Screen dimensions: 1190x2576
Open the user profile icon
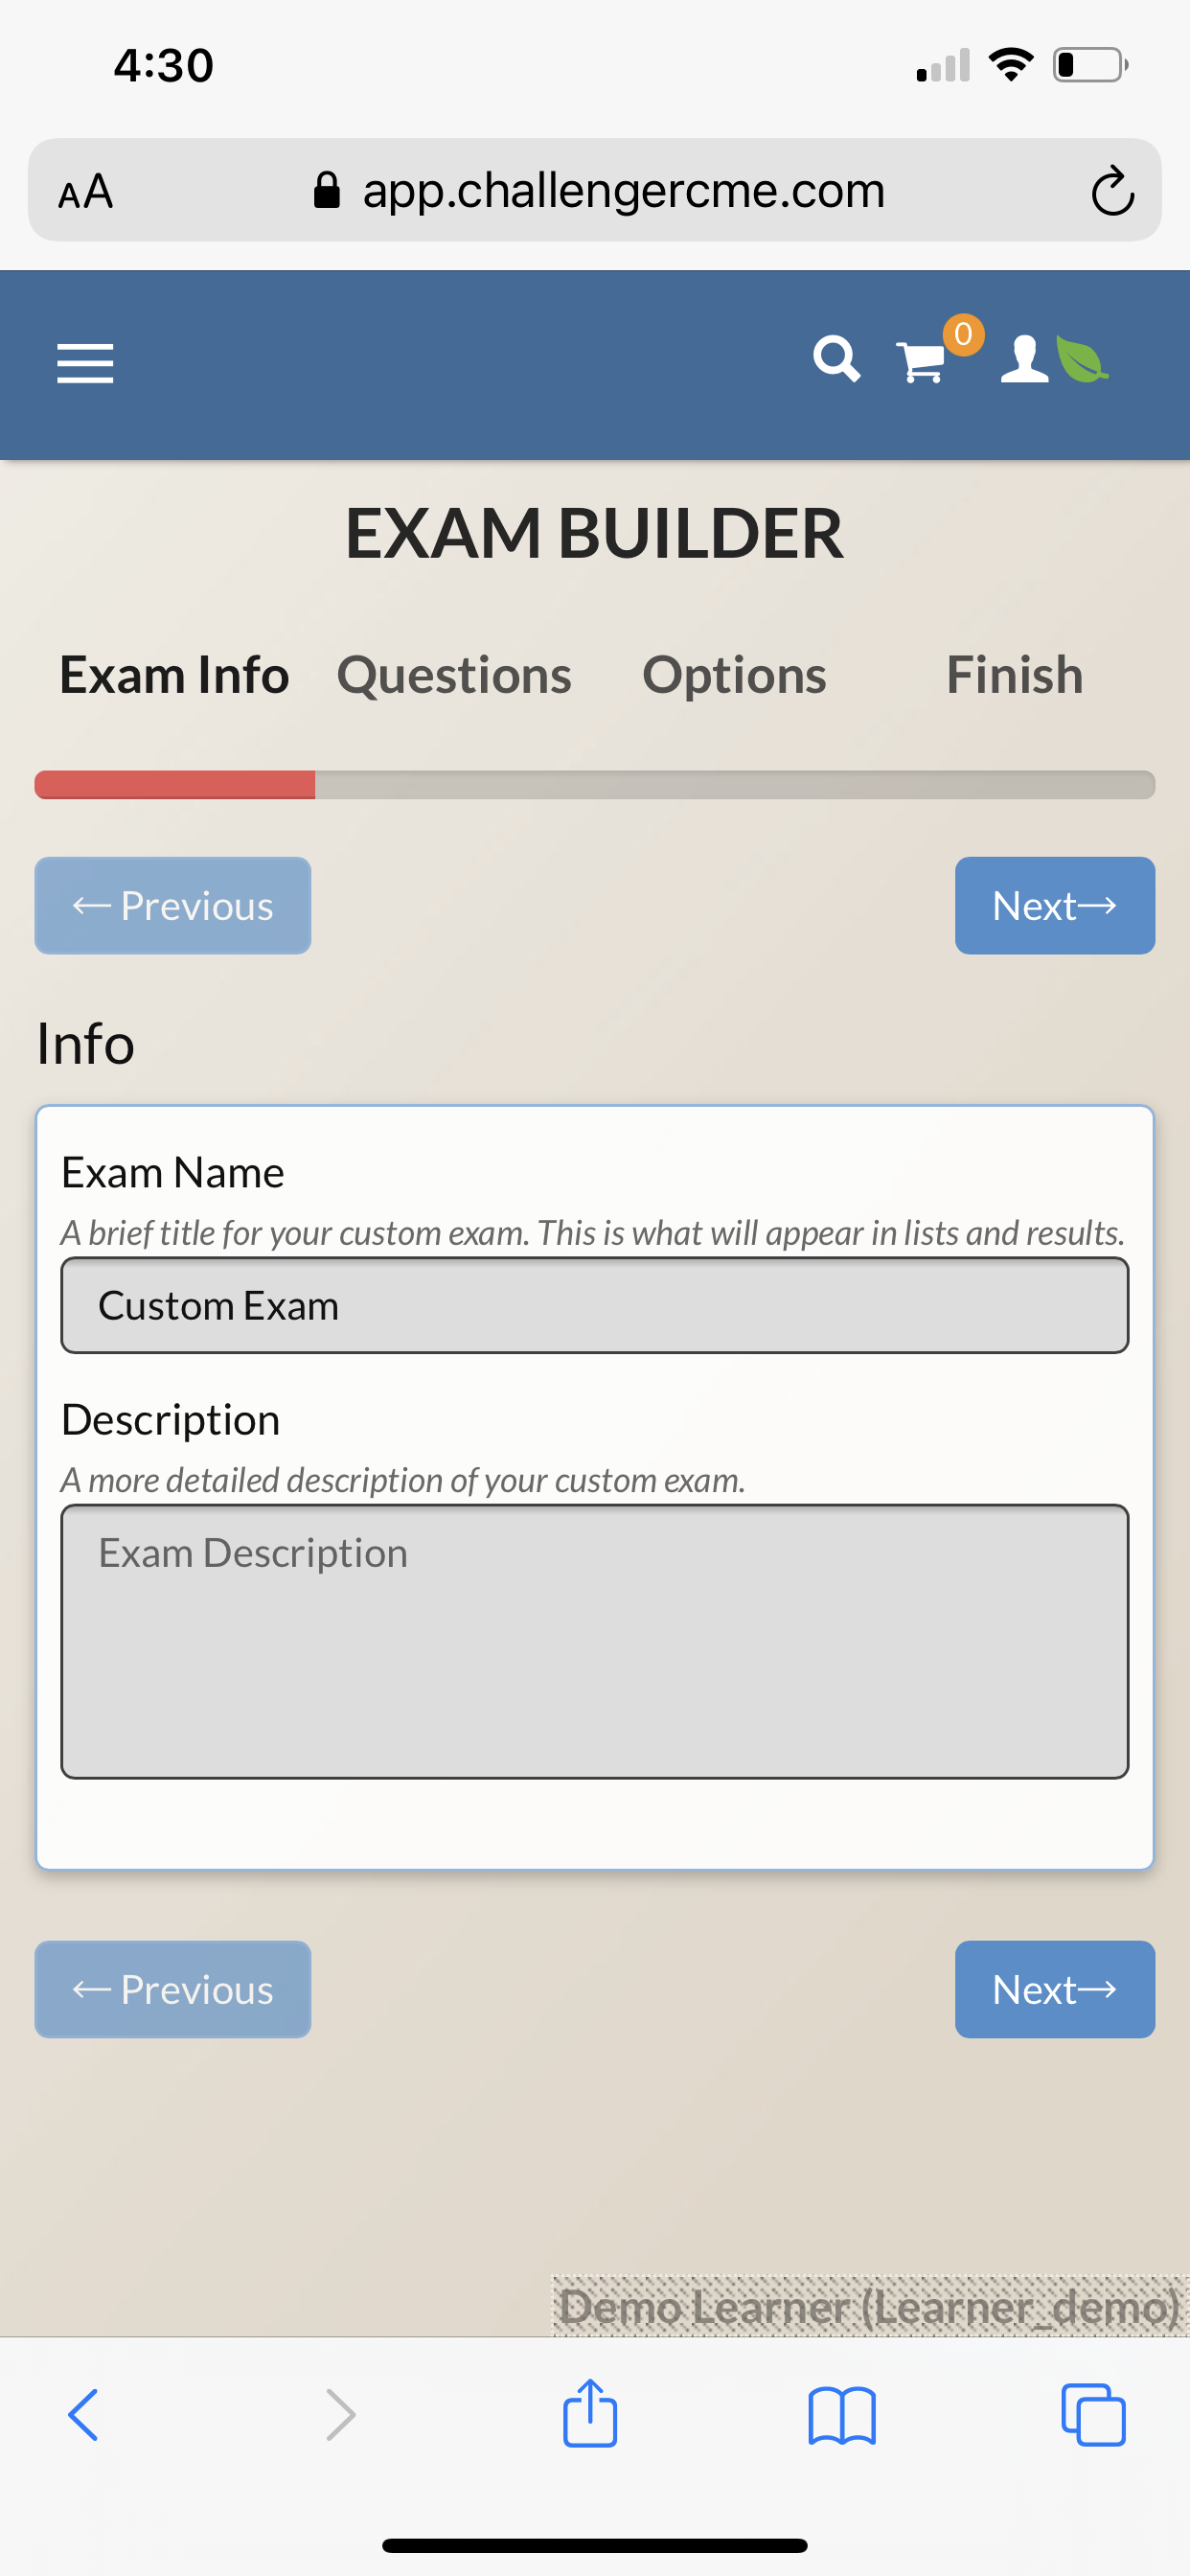[1025, 359]
